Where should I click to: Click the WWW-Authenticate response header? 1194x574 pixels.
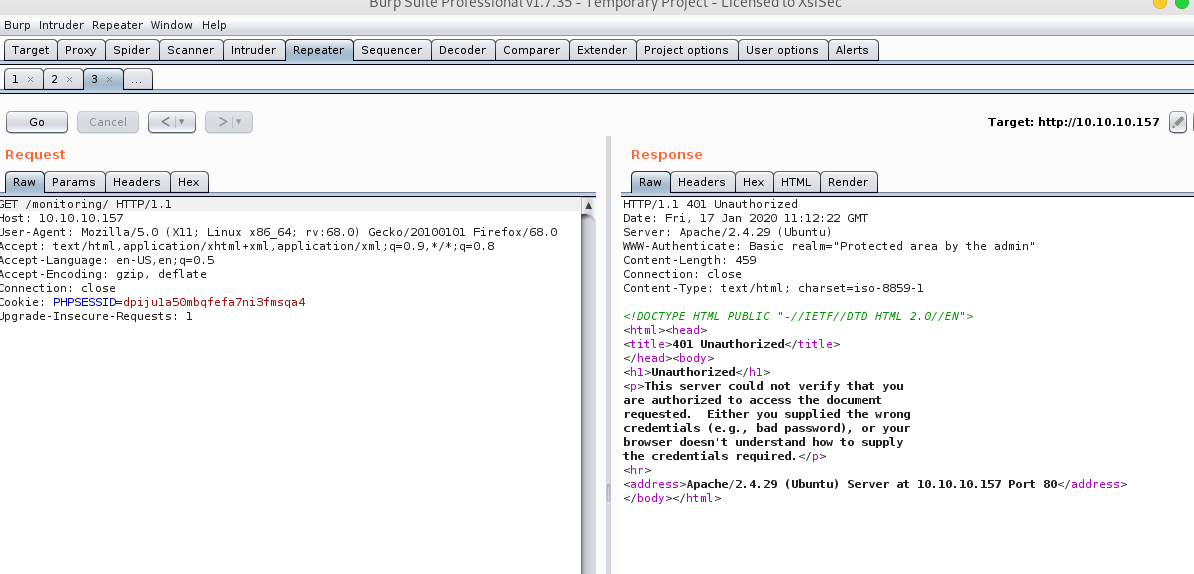tap(829, 246)
